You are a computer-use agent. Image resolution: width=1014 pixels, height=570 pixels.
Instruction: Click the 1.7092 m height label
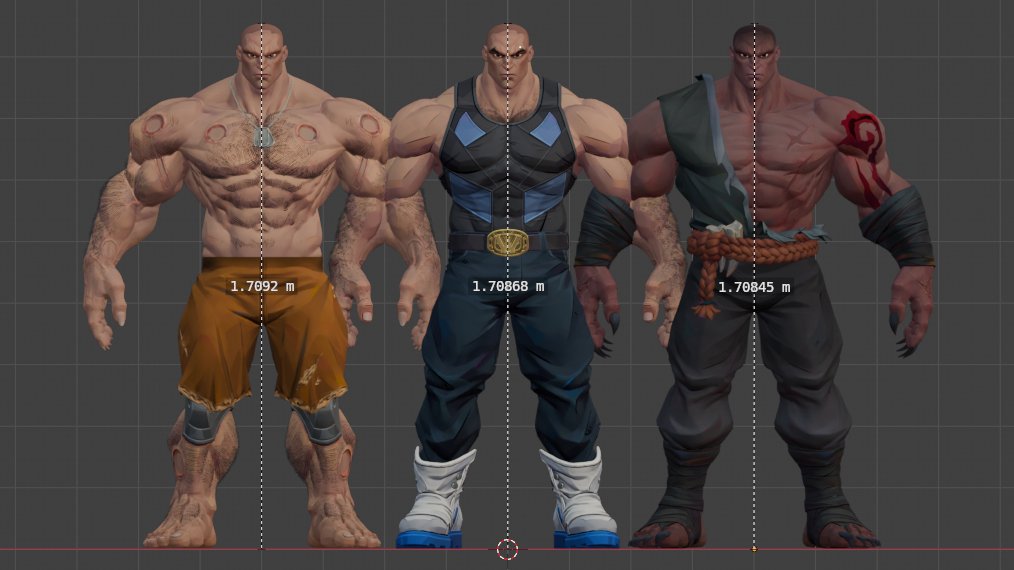pyautogui.click(x=262, y=286)
